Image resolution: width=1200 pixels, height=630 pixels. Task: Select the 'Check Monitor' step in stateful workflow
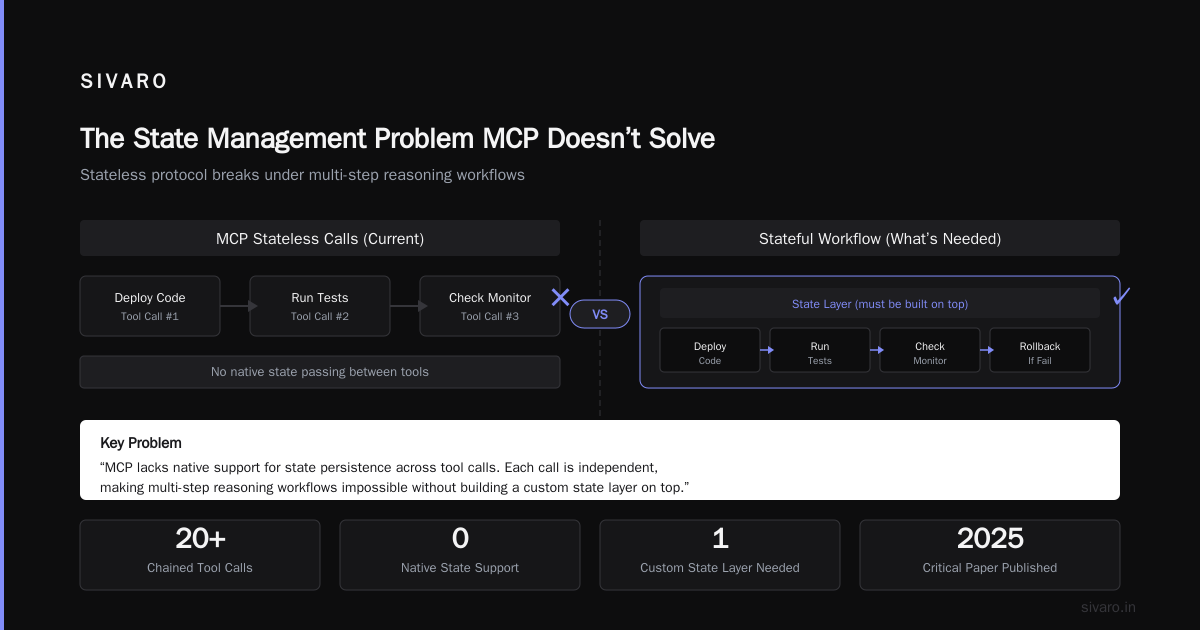click(x=930, y=350)
